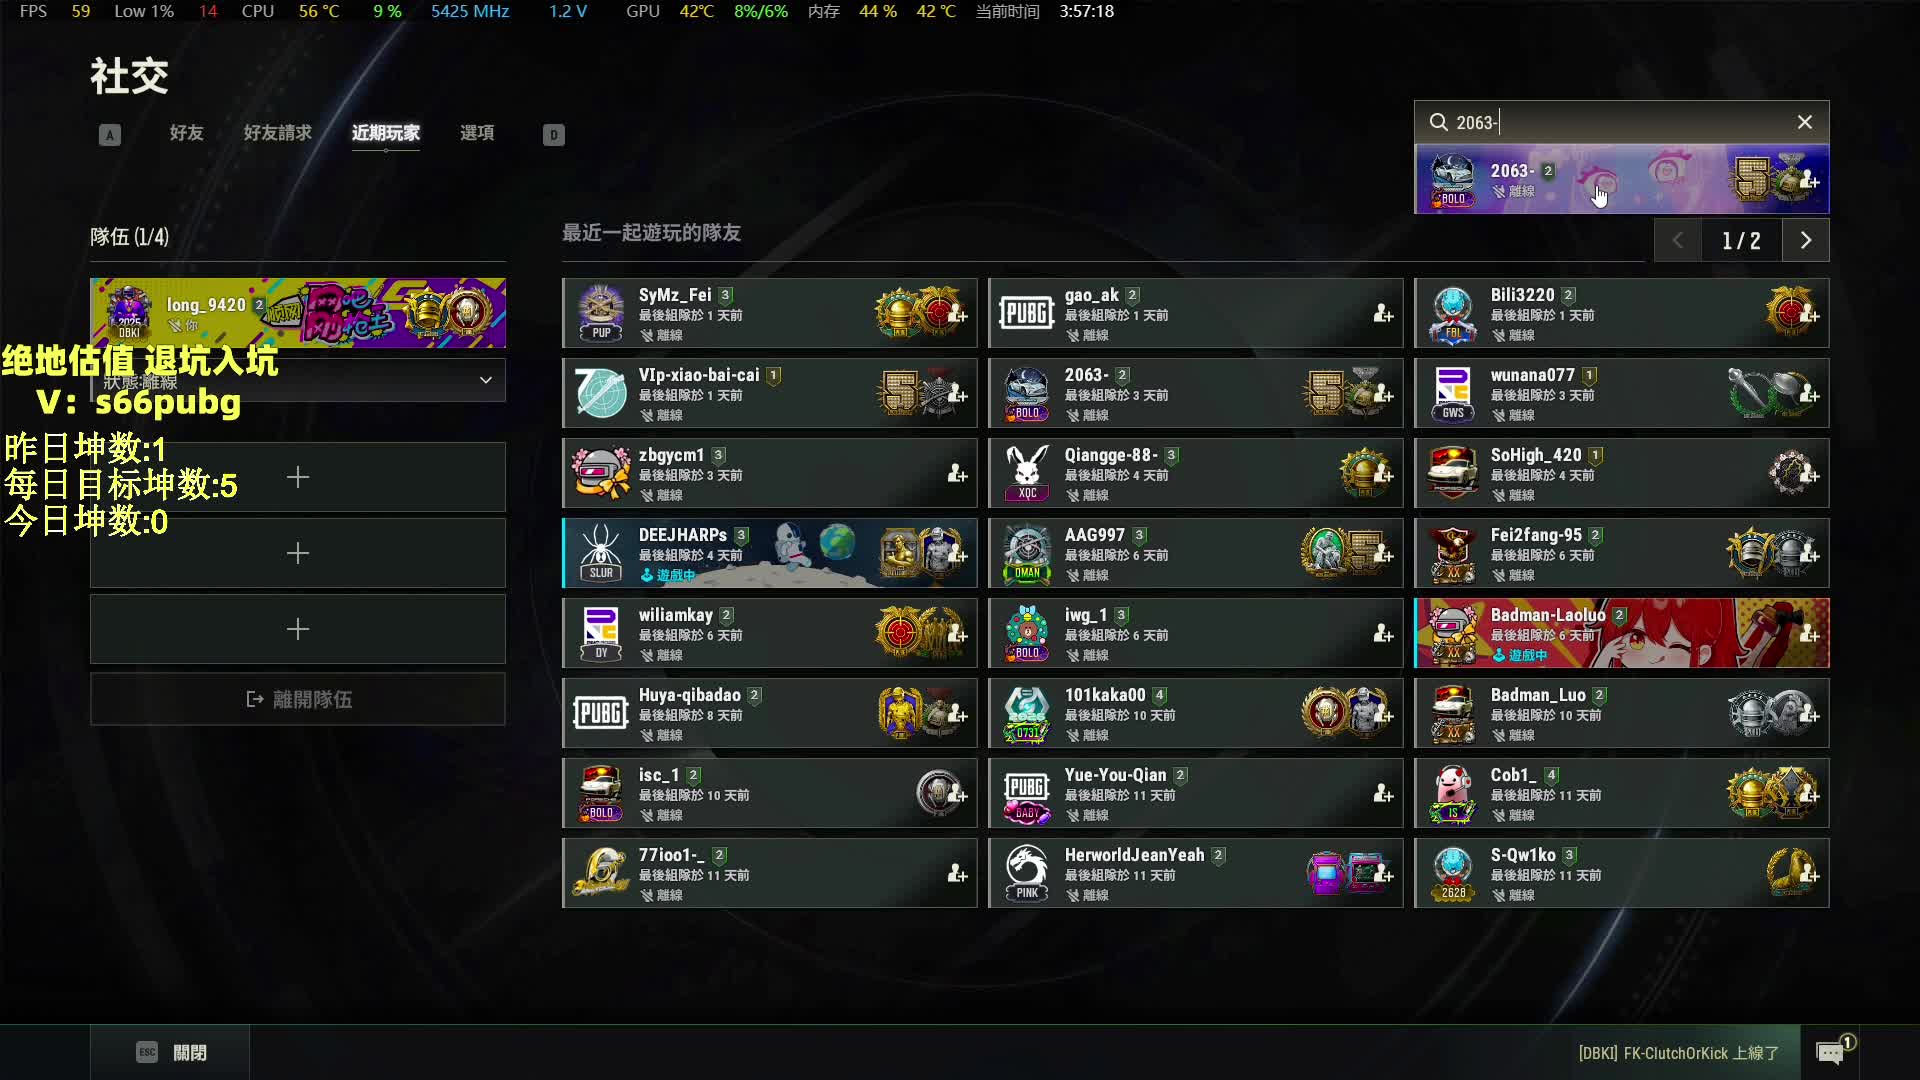Open chat message icon with notification badge
This screenshot has height=1080, width=1920.
1832,1052
